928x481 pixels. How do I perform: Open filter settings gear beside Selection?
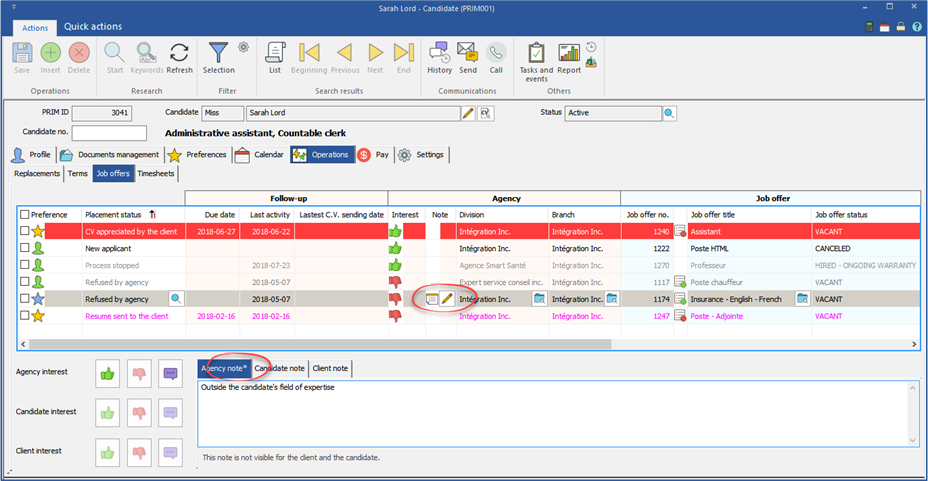243,47
